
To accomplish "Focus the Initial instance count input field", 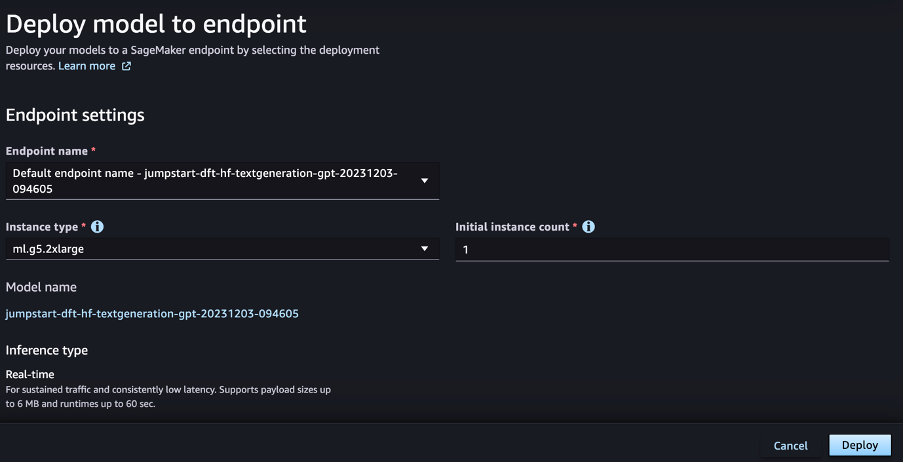I will coord(672,250).
